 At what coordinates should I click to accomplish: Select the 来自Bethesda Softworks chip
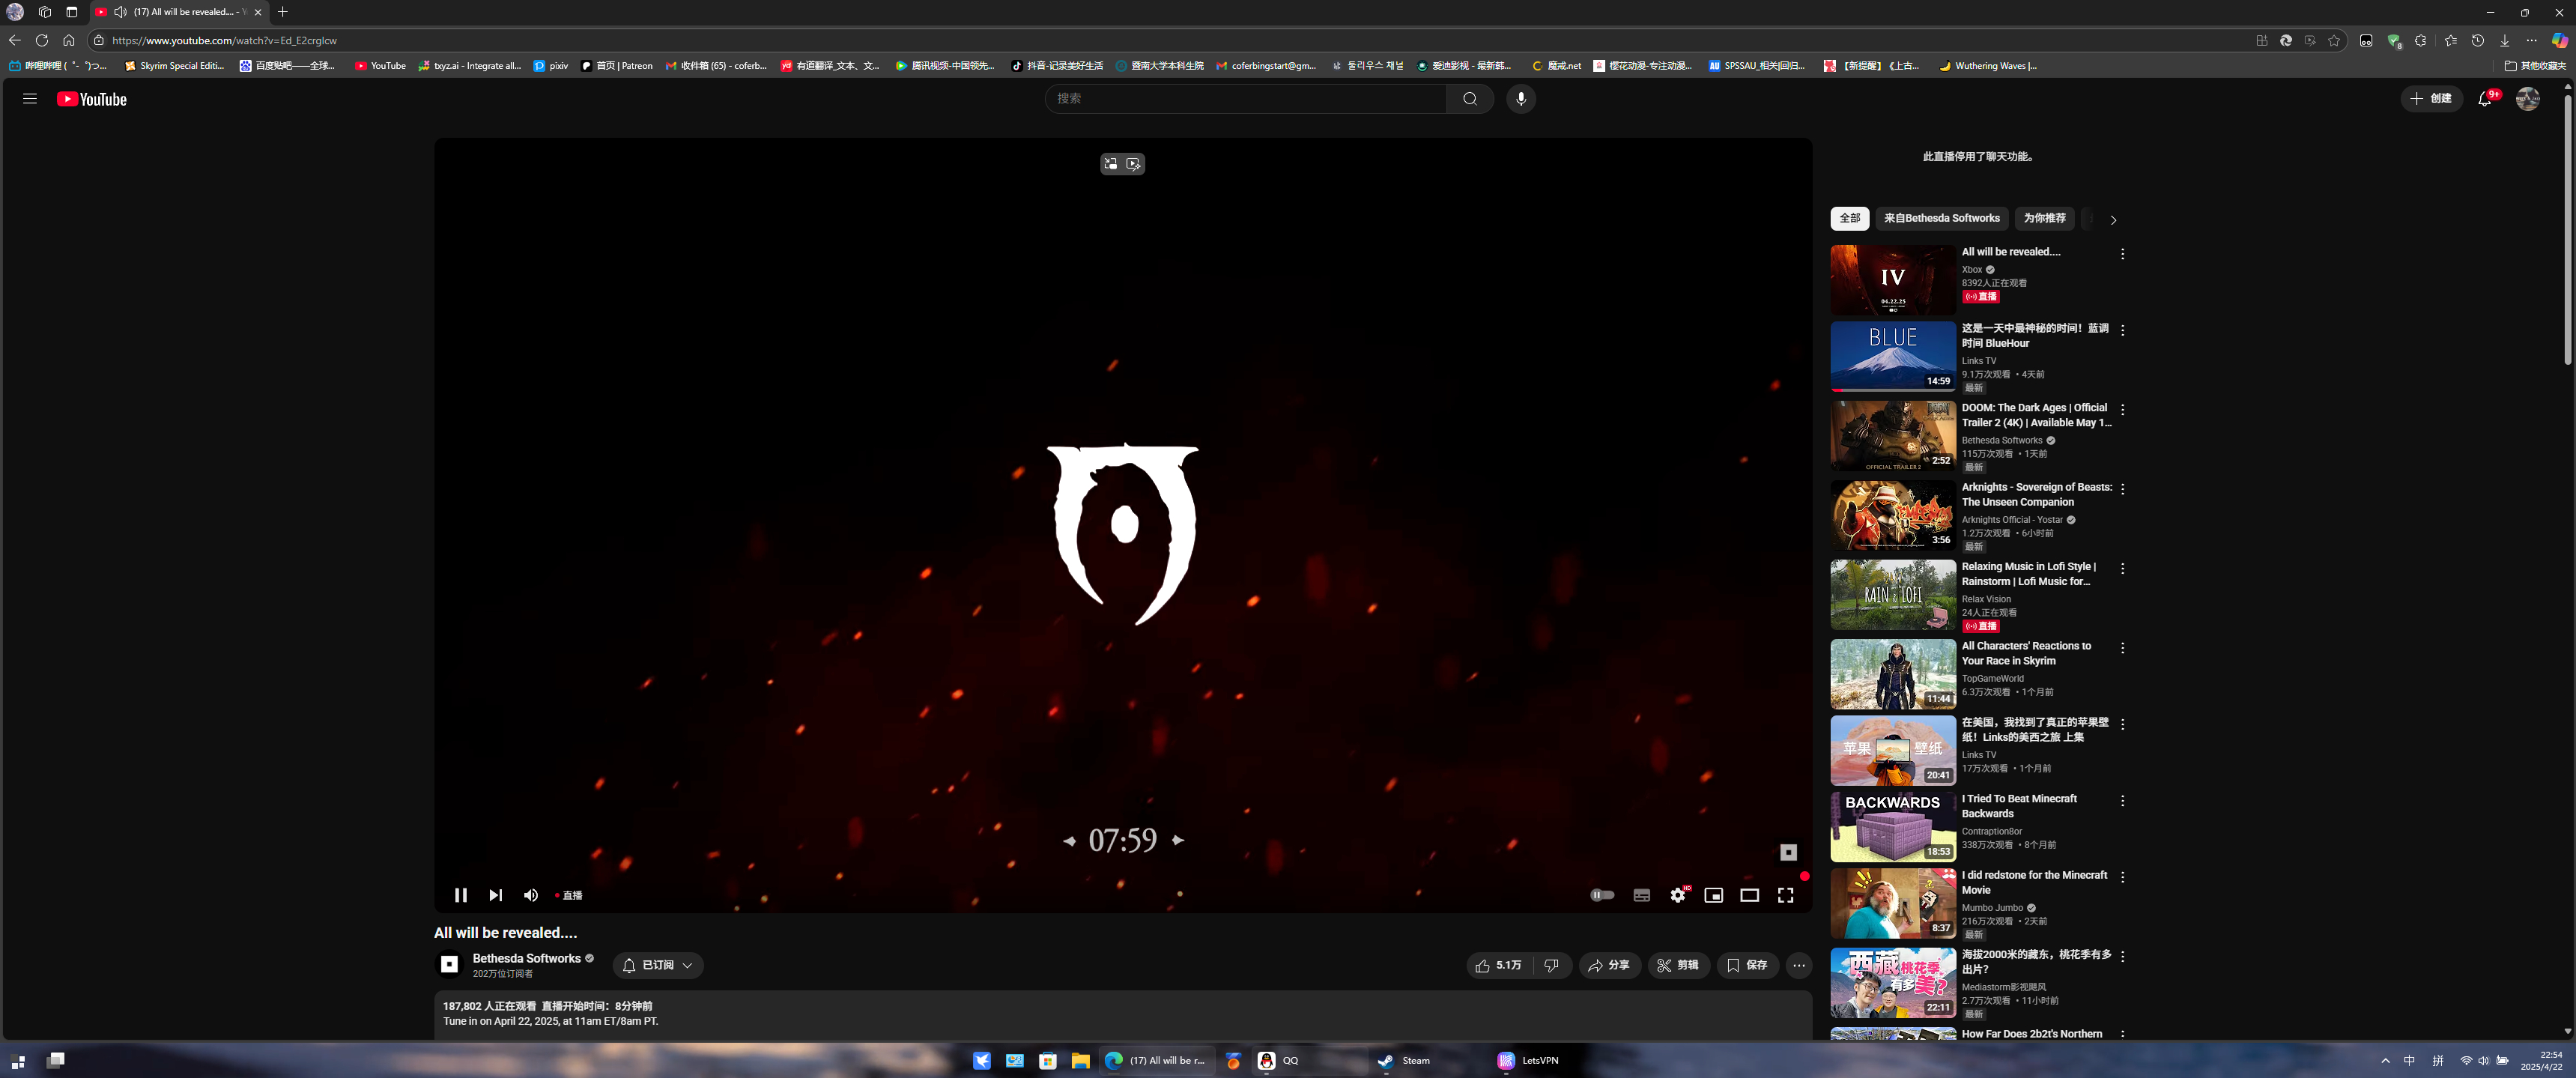pos(1941,218)
